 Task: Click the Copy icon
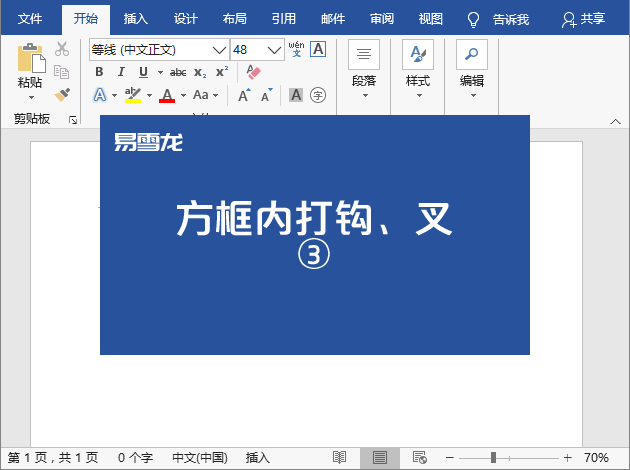click(x=61, y=72)
